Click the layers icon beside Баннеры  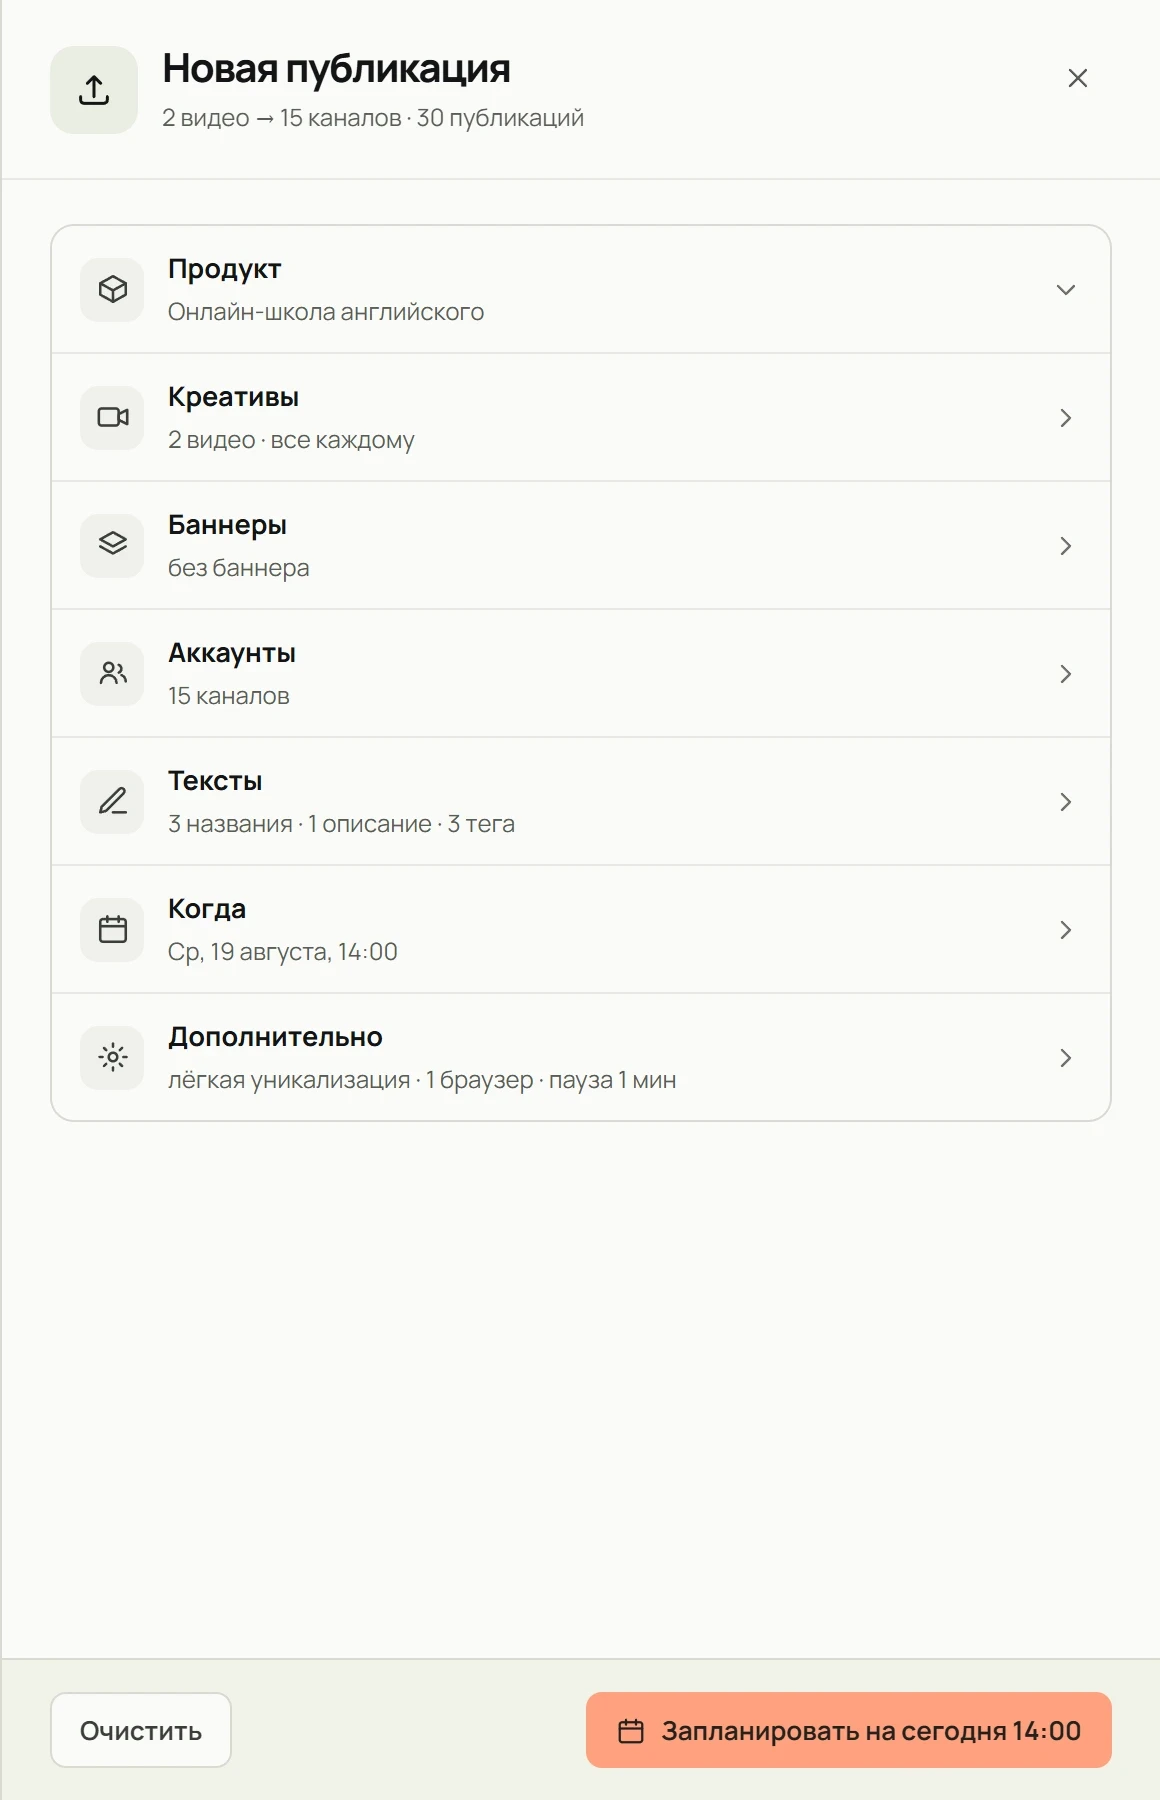tap(113, 545)
